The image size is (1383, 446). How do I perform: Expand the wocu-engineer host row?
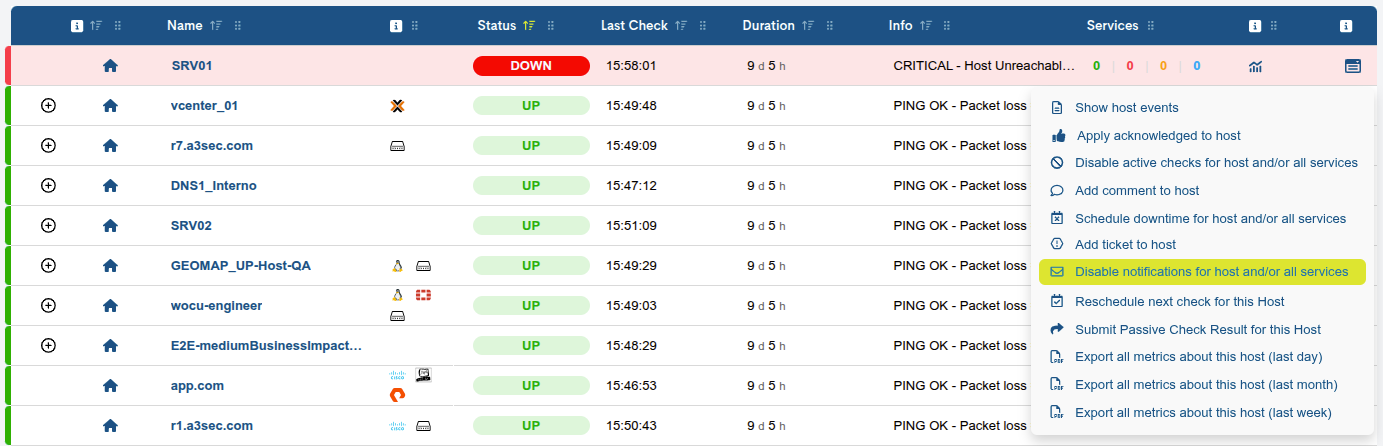click(x=48, y=306)
